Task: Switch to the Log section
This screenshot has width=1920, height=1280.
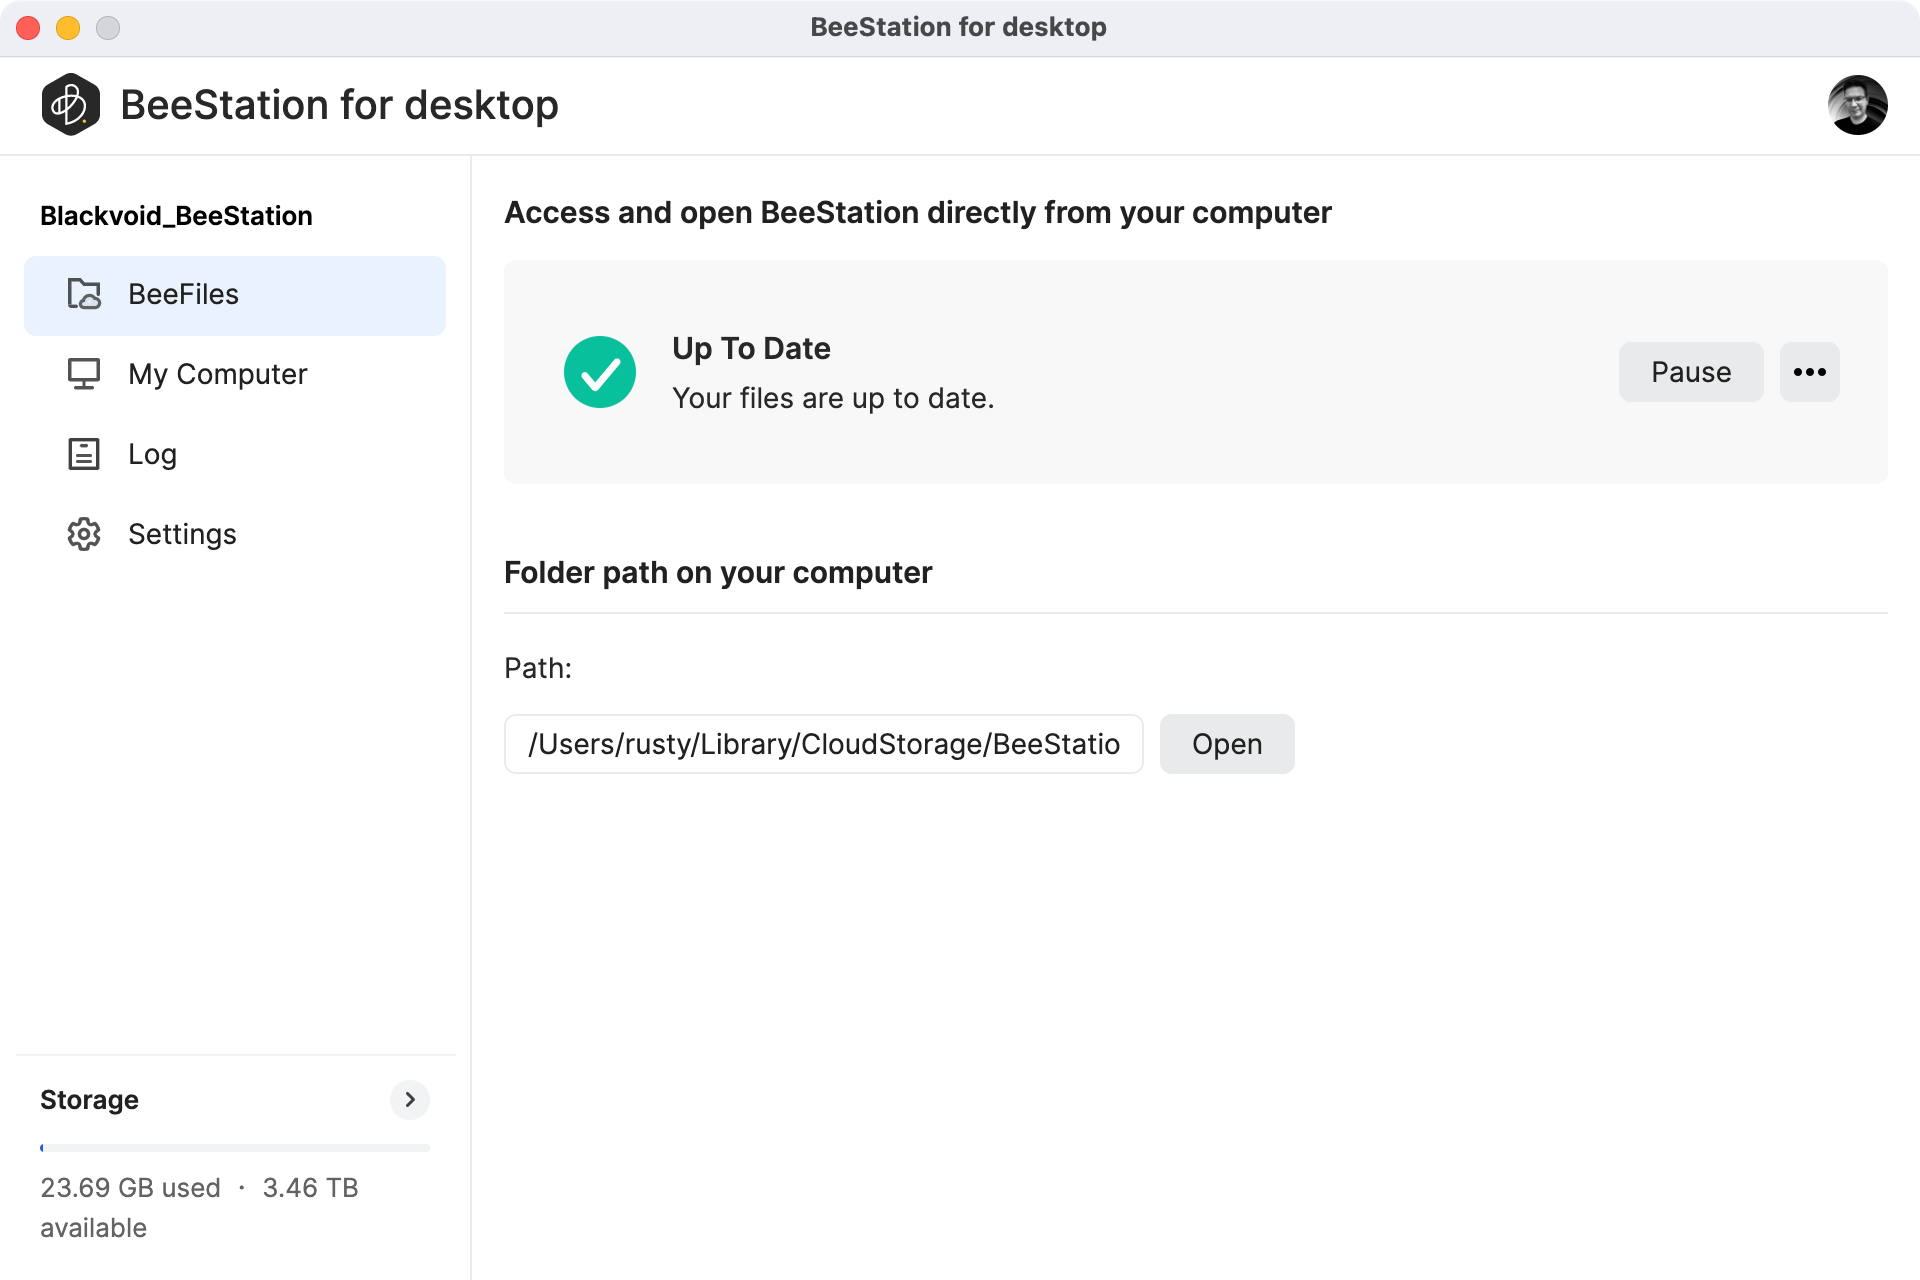Action: click(235, 454)
